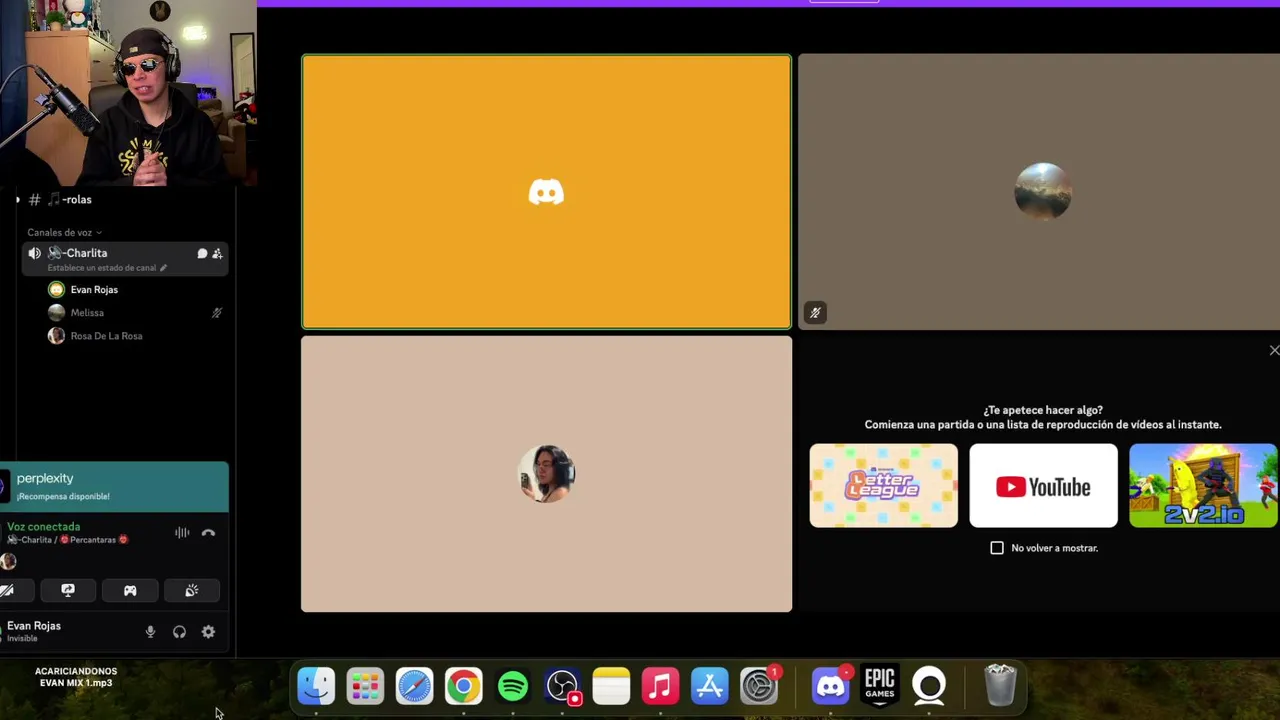
Task: Deafen audio with the headphones icon
Action: (x=179, y=632)
